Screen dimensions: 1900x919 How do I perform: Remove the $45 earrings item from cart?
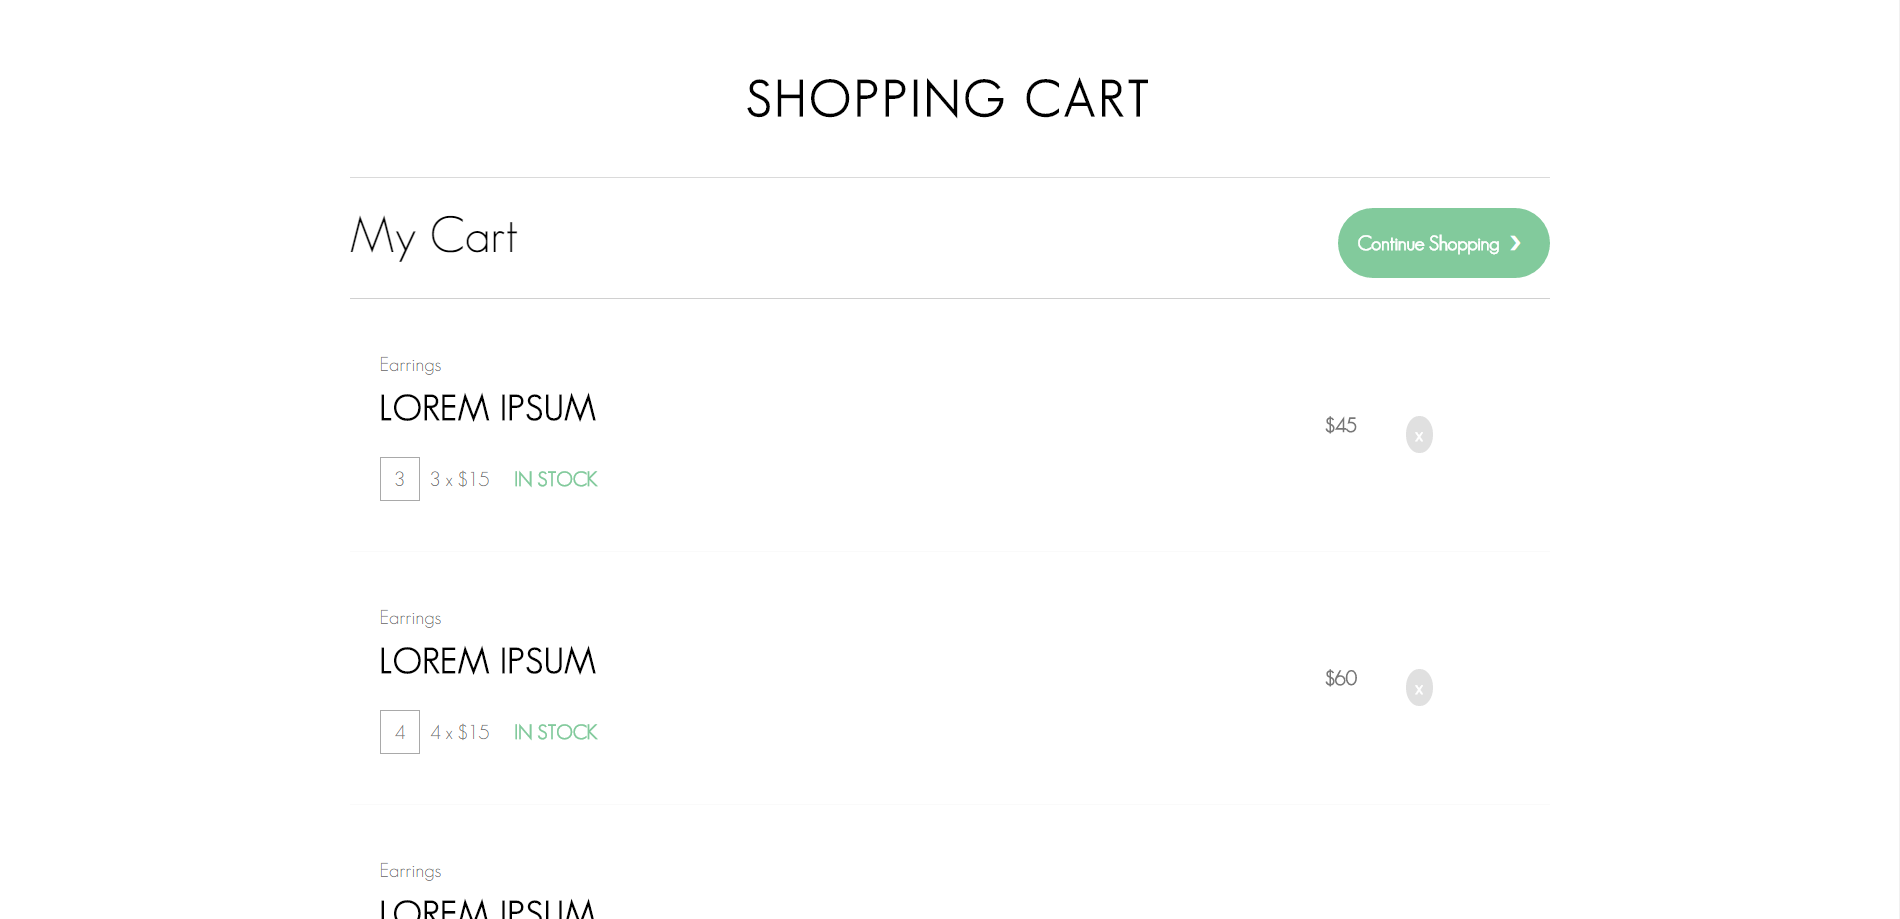click(x=1419, y=435)
